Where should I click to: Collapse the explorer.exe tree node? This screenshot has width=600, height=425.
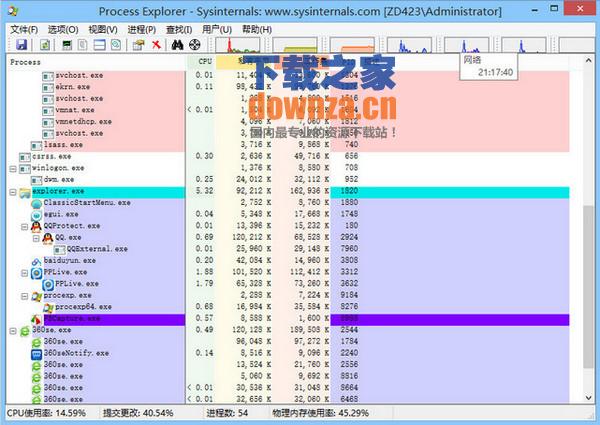(x=13, y=192)
